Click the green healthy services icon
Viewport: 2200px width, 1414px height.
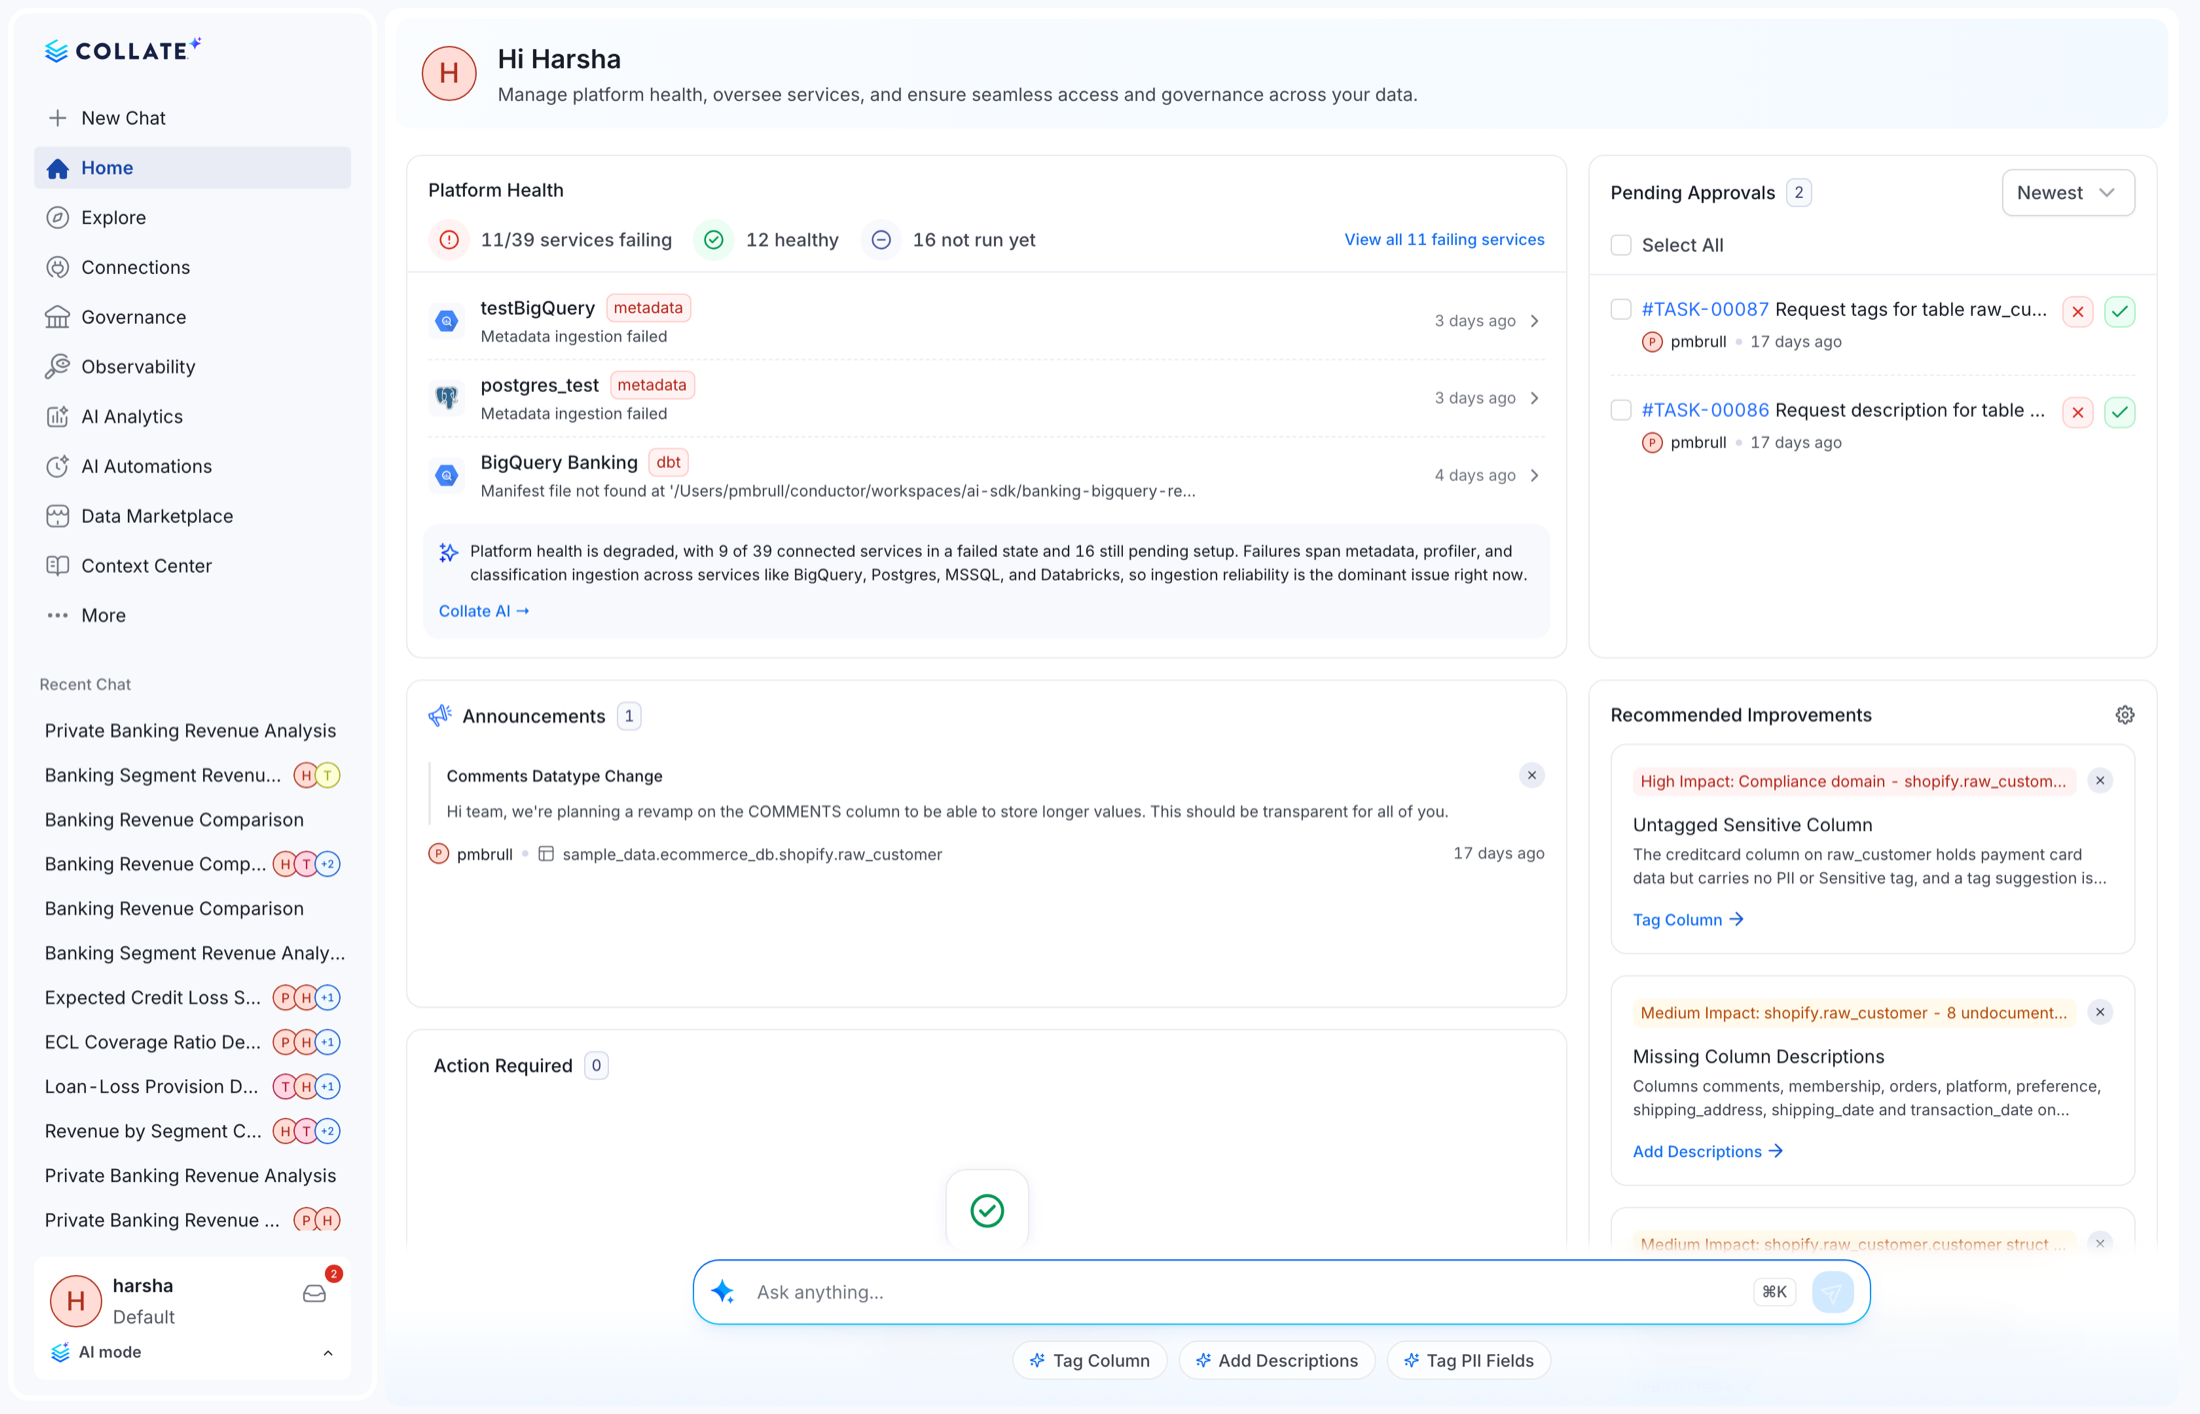[713, 240]
